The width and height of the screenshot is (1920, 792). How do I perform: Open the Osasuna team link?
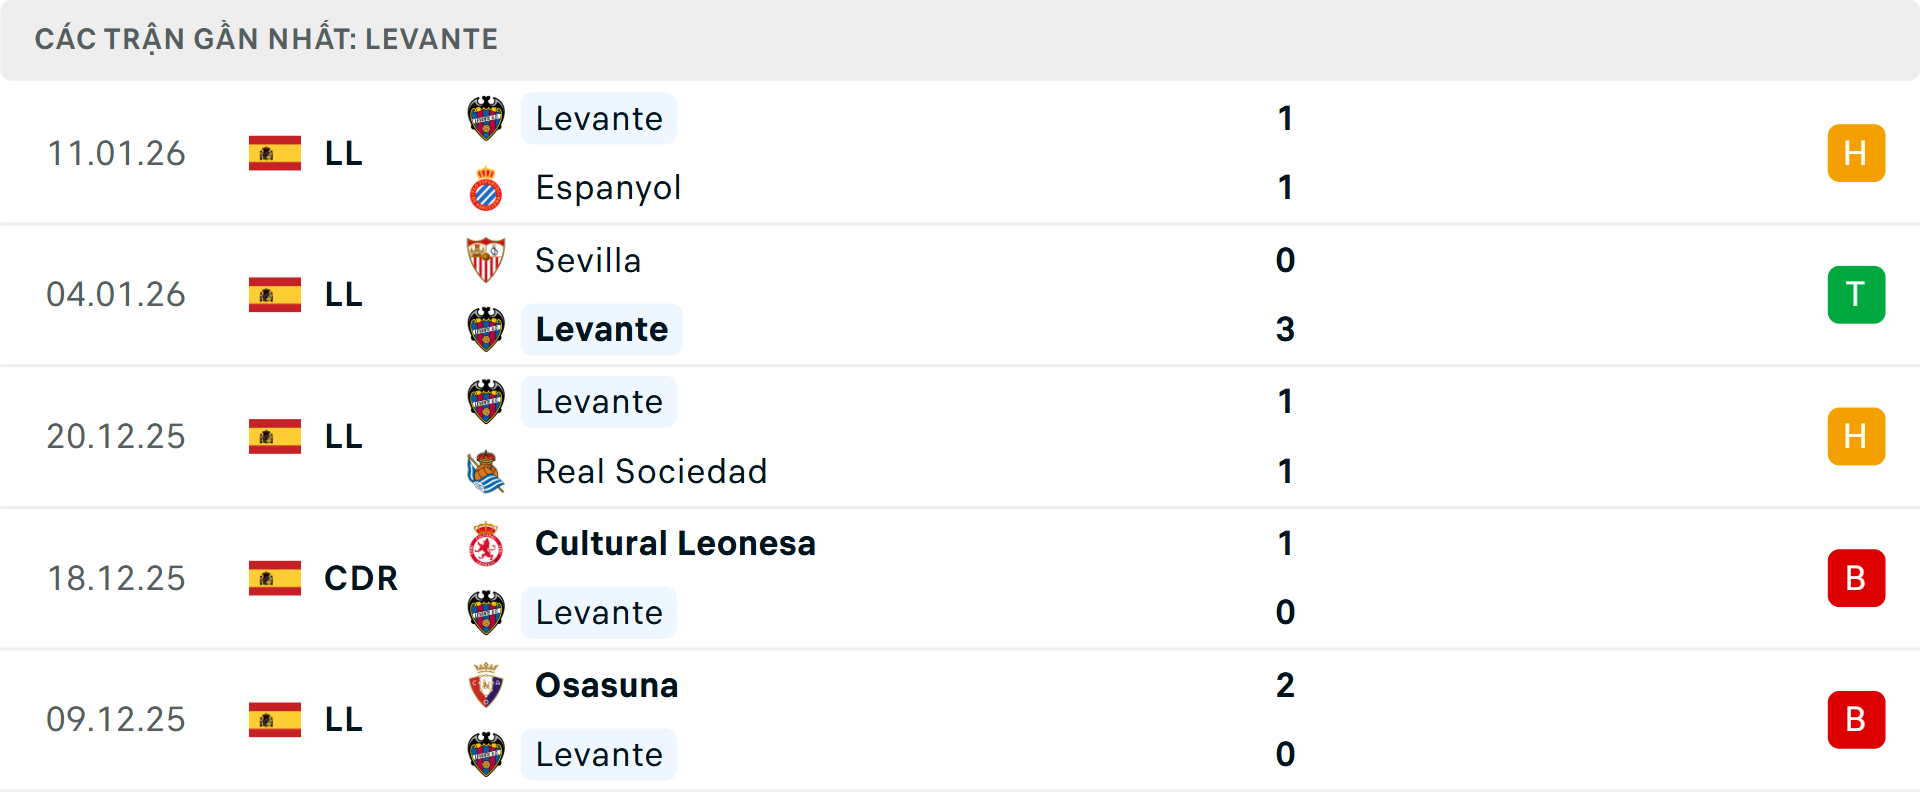pos(606,685)
